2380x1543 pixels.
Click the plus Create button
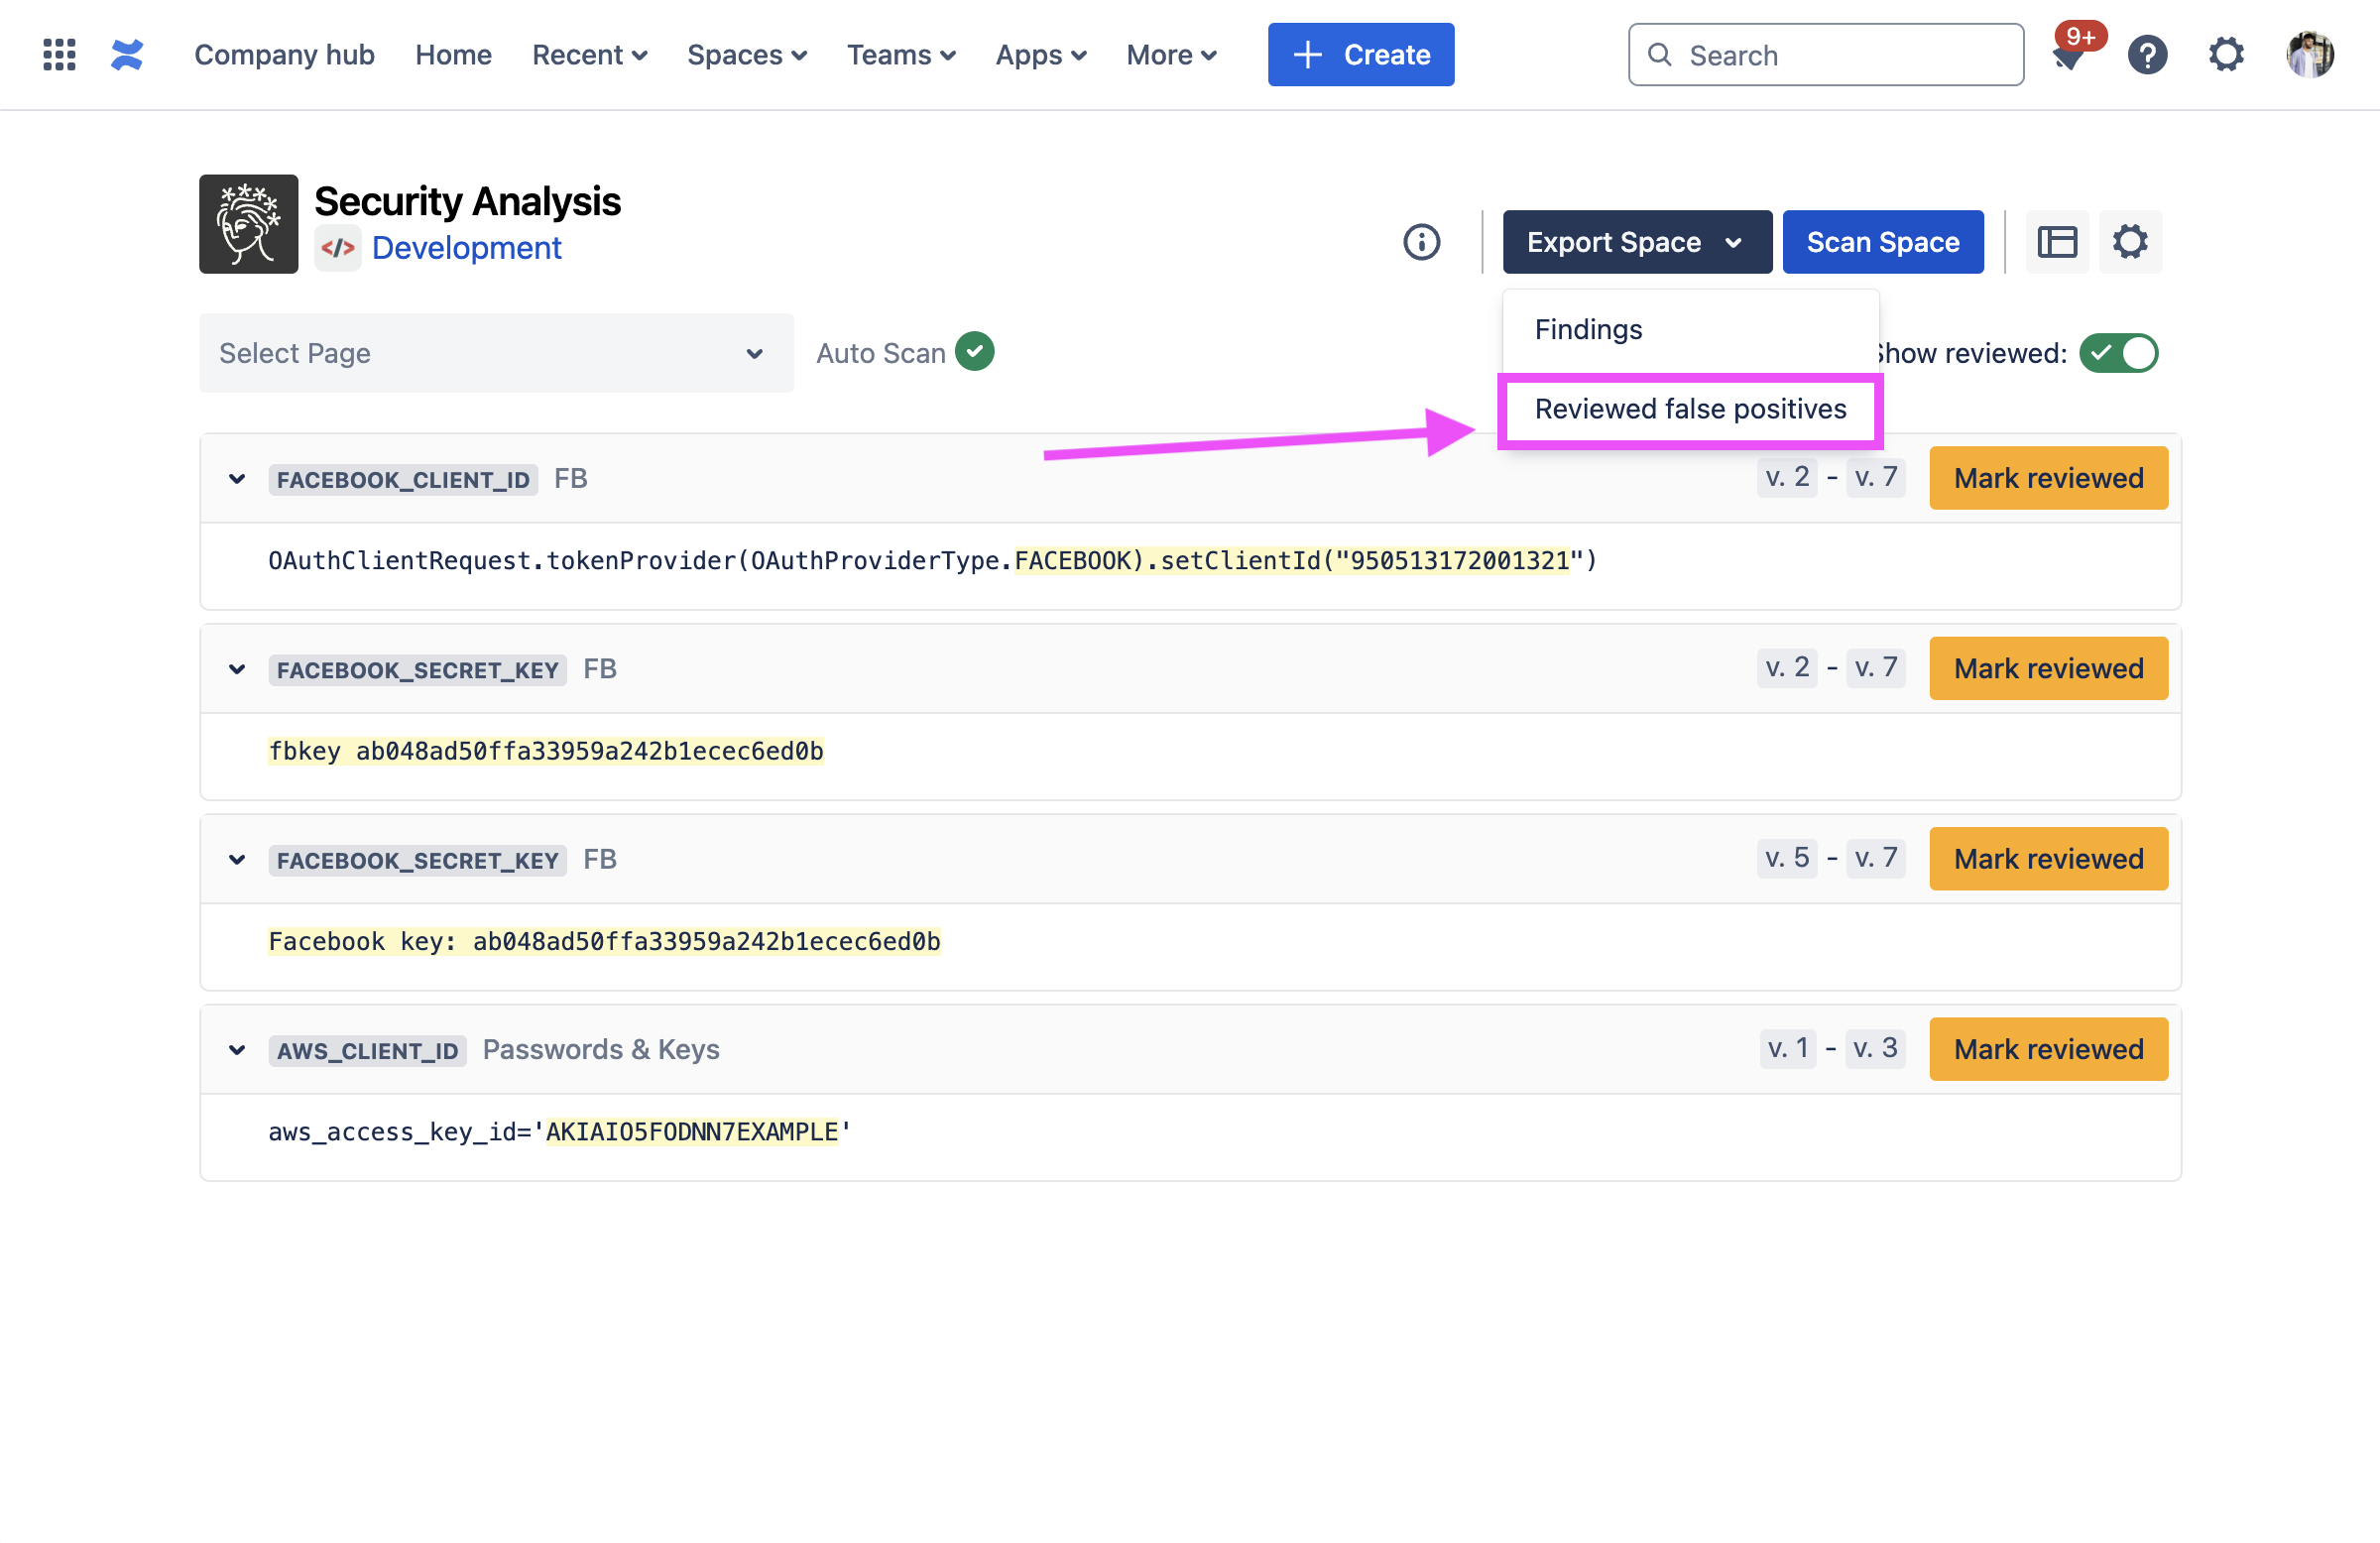[x=1361, y=55]
